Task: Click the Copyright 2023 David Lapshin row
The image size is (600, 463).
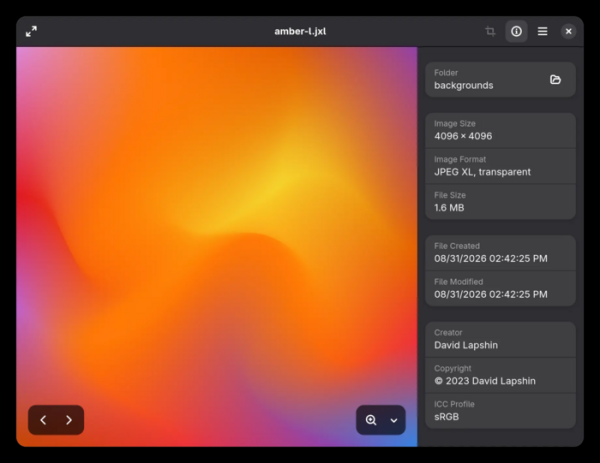Action: [x=501, y=375]
